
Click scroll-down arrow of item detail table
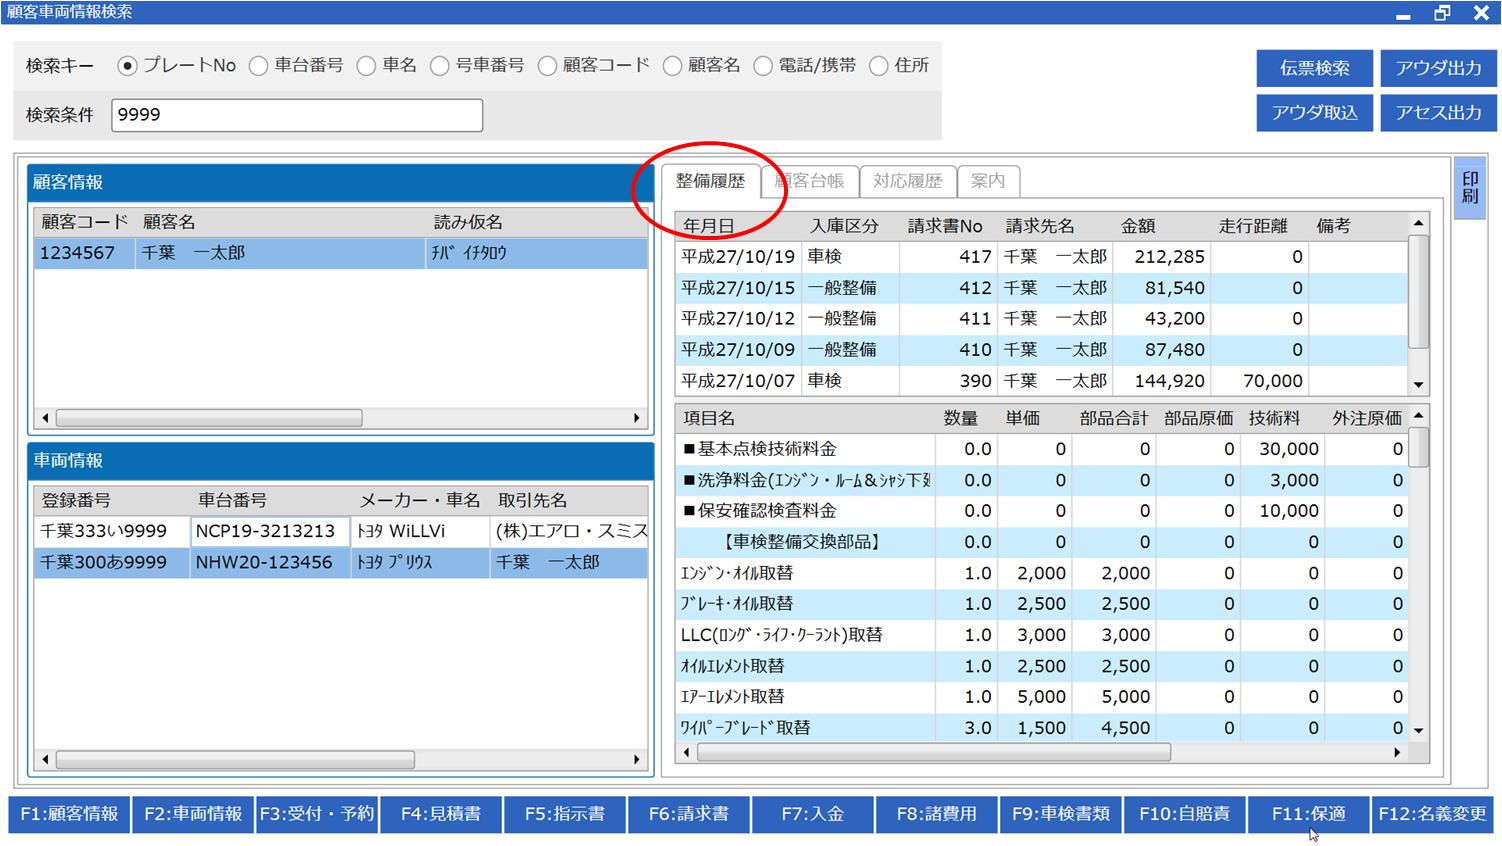coord(1418,731)
